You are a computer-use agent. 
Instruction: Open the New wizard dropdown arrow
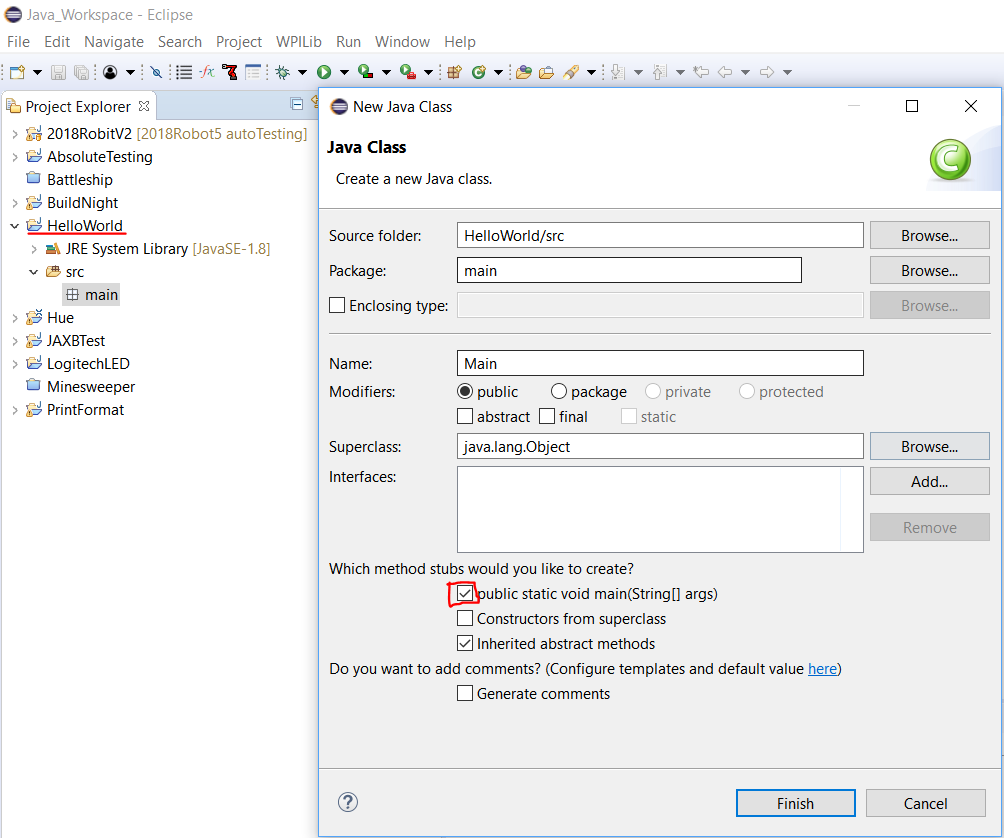click(37, 72)
